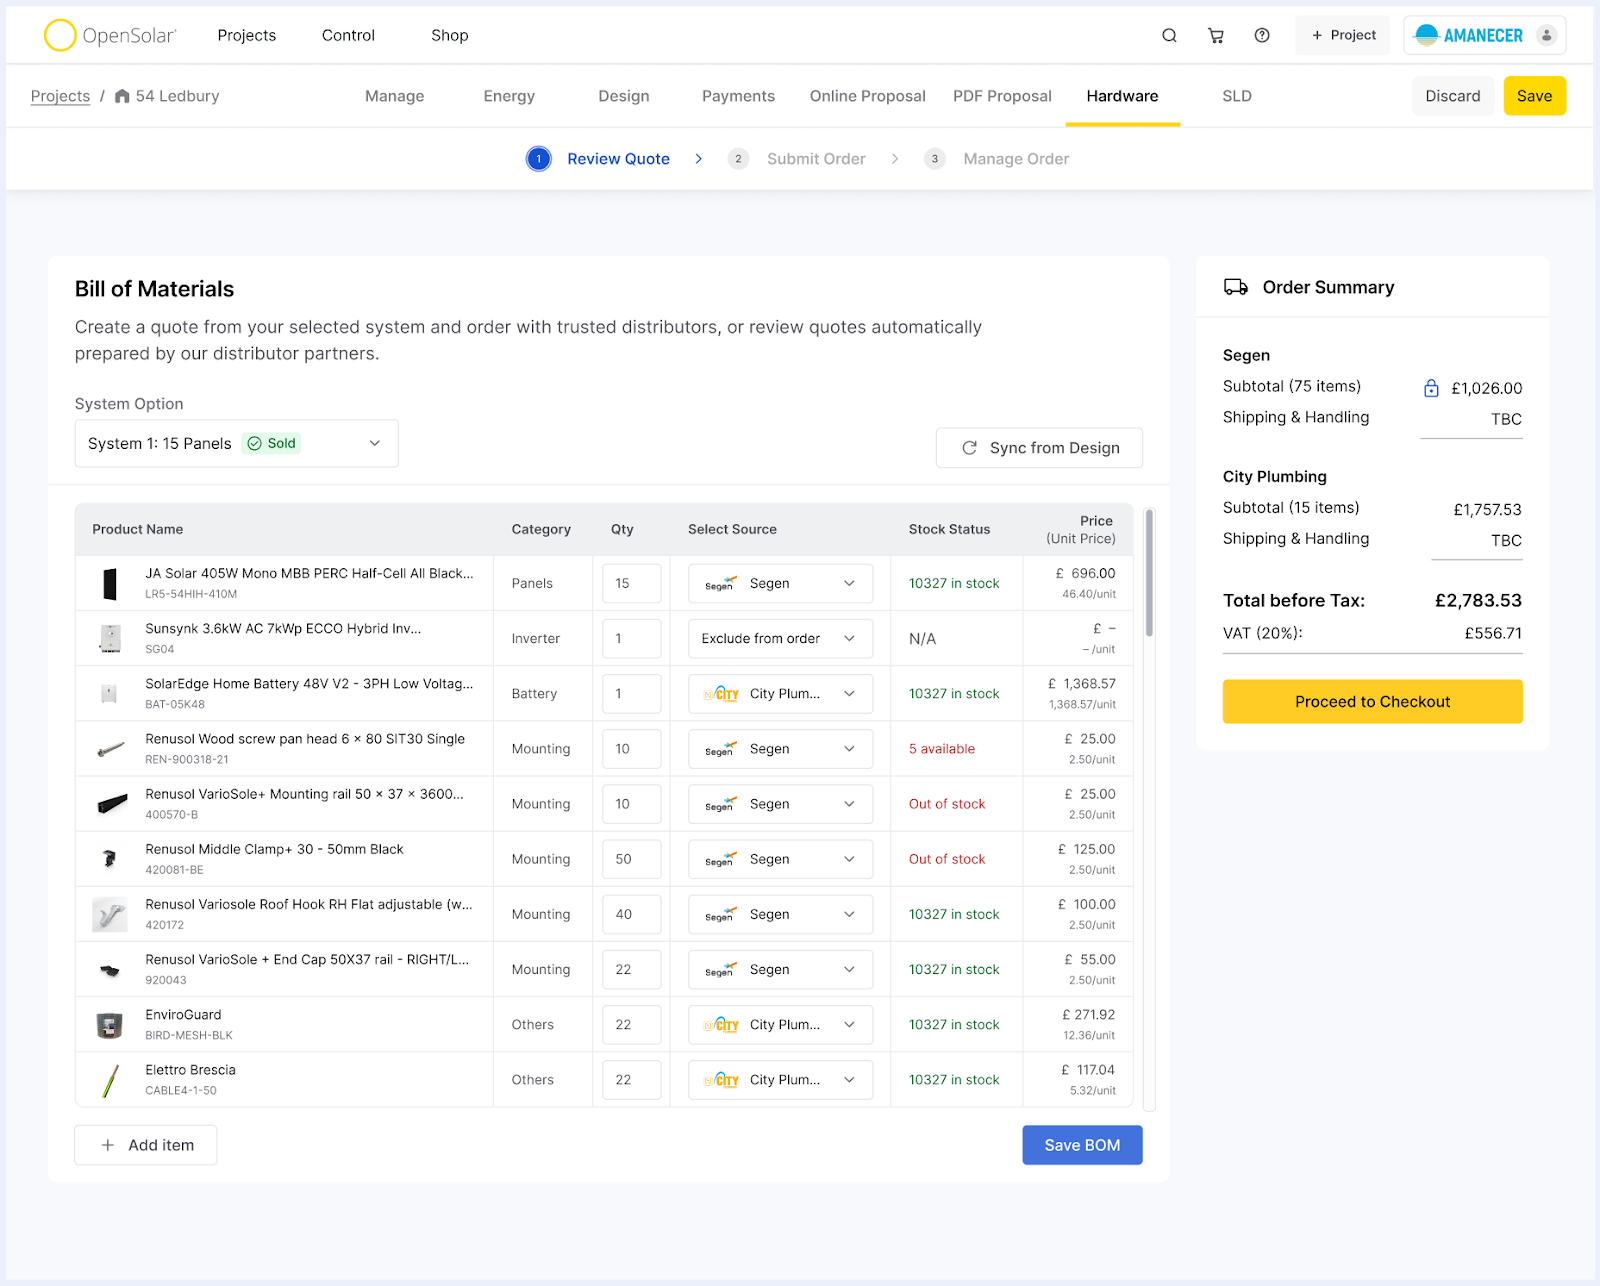Open the Shop menu

449,36
